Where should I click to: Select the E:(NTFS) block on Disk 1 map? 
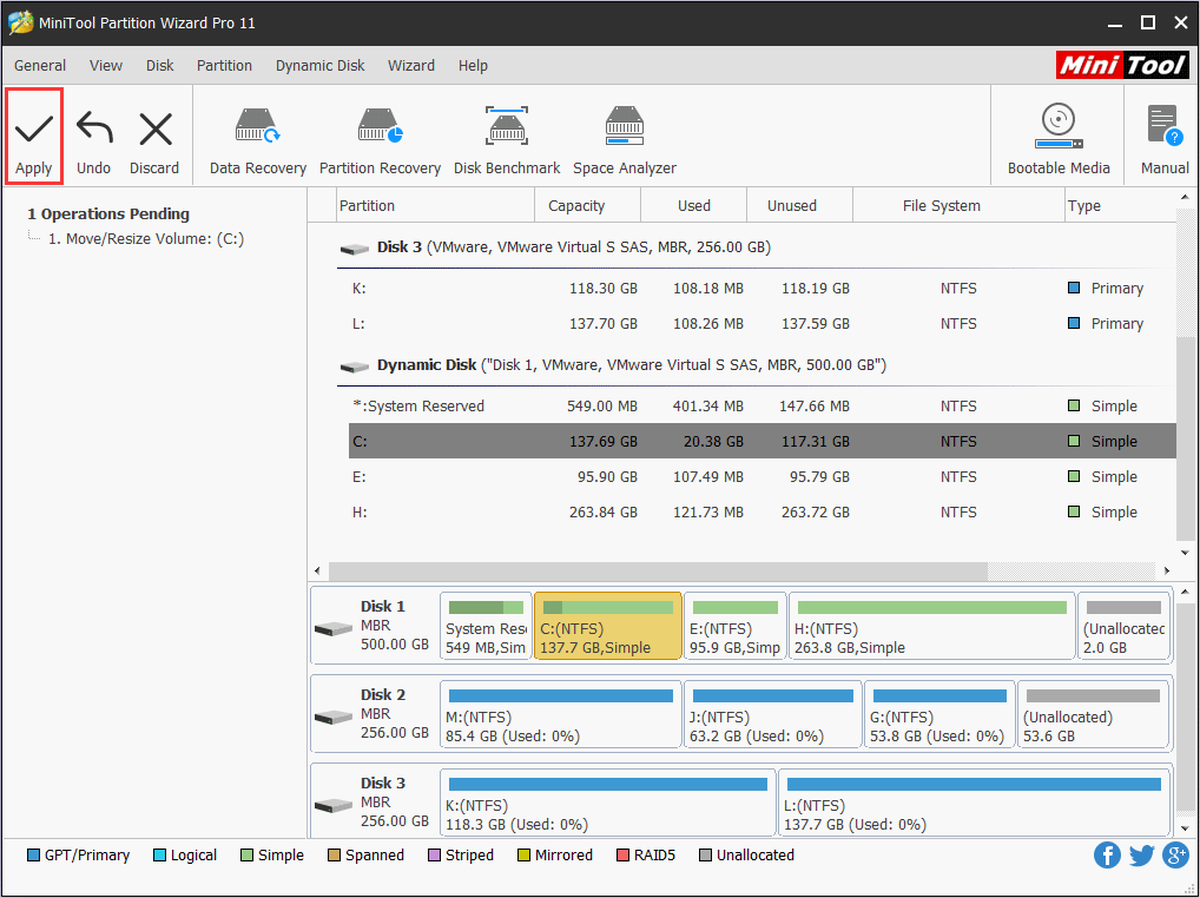click(x=735, y=626)
